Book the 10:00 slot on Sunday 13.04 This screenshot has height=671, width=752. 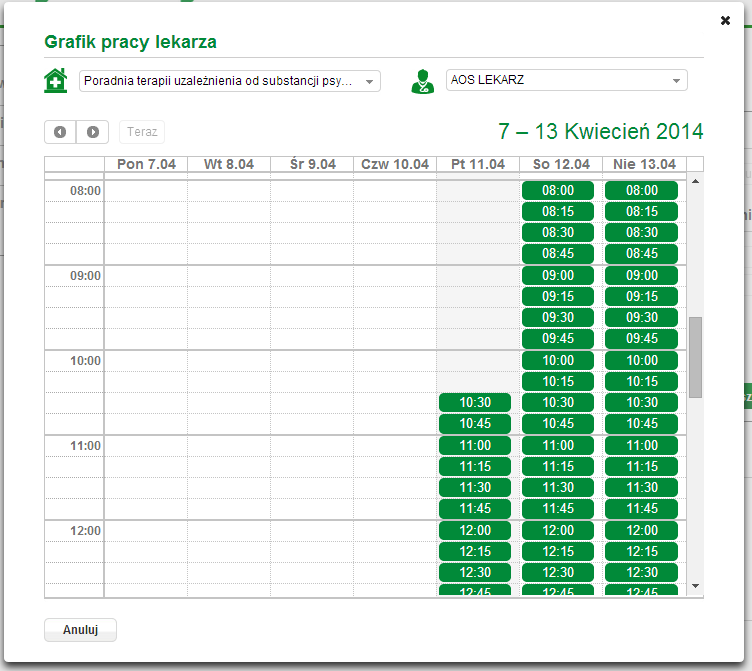(641, 361)
